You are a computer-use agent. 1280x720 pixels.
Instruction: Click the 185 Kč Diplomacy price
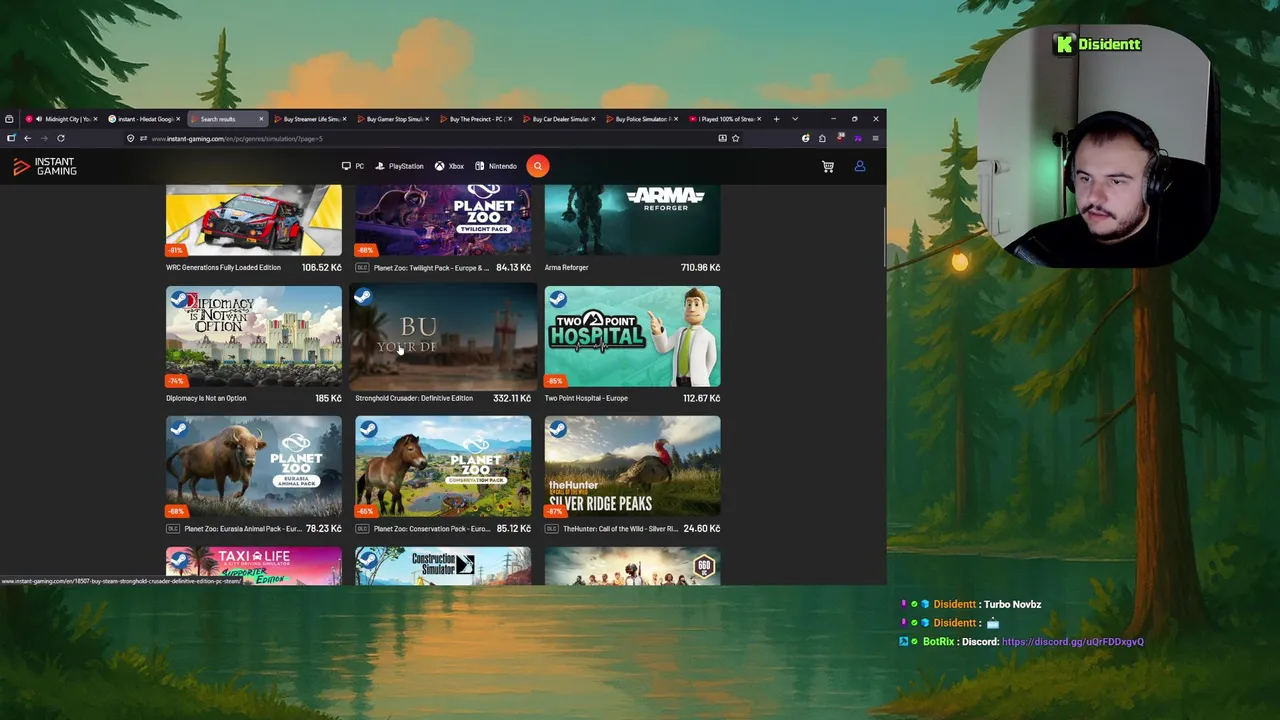pyautogui.click(x=328, y=398)
